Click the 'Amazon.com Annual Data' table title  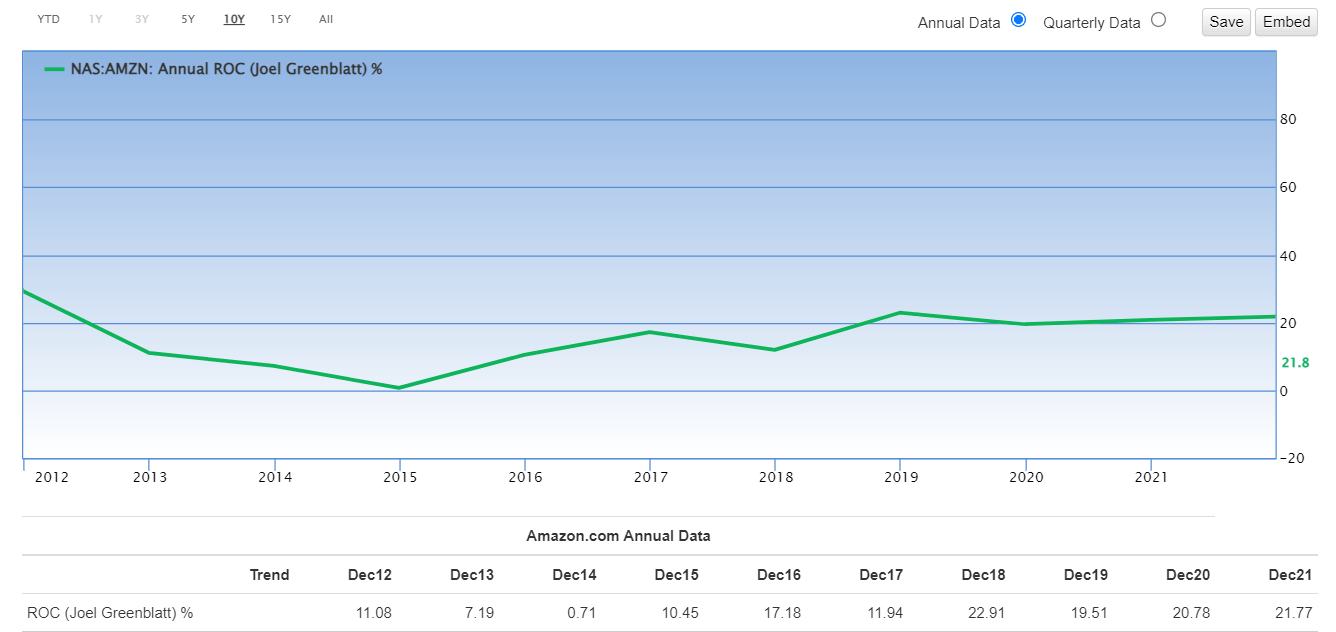[x=618, y=535]
